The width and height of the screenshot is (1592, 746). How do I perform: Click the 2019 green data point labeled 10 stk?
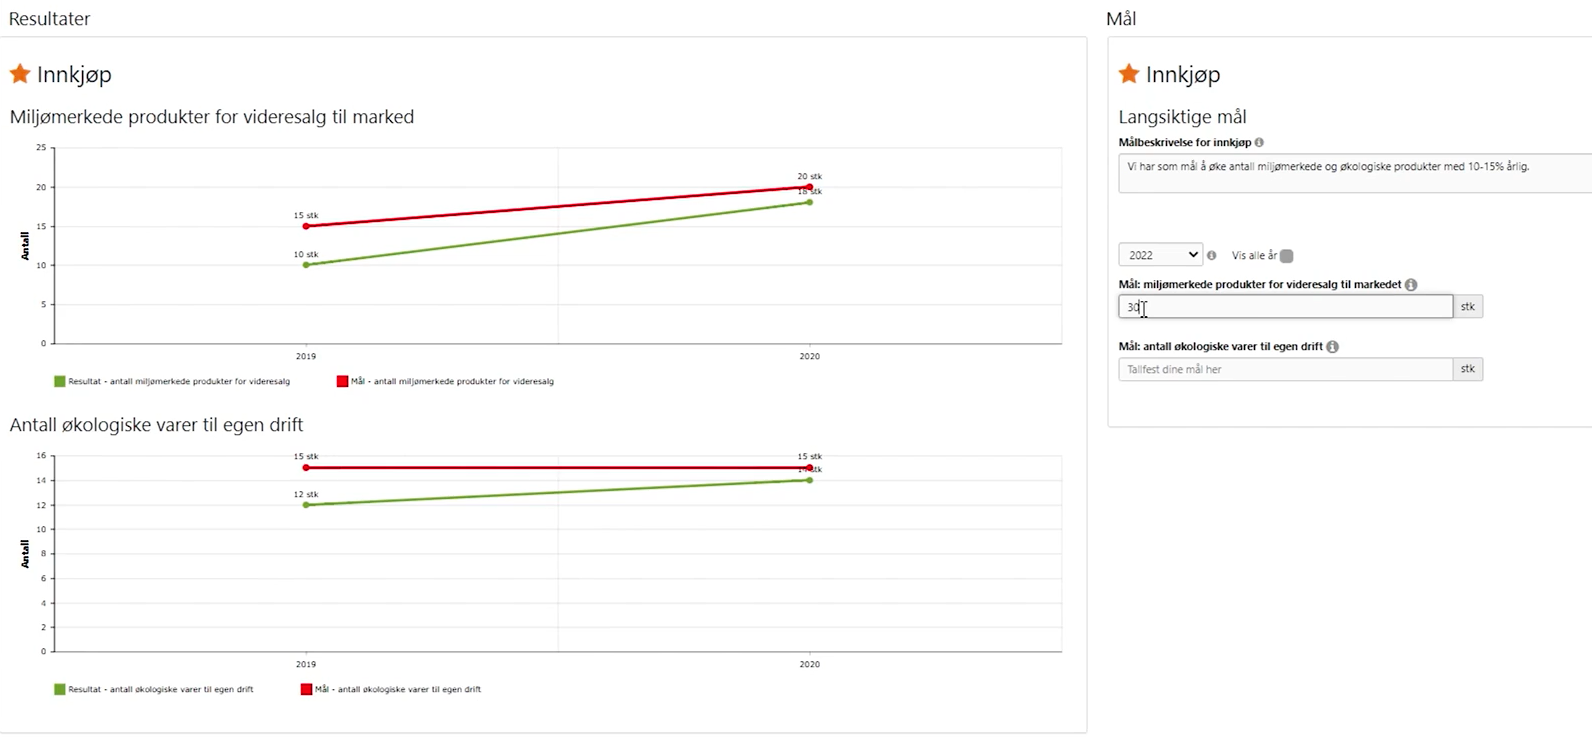click(x=306, y=265)
